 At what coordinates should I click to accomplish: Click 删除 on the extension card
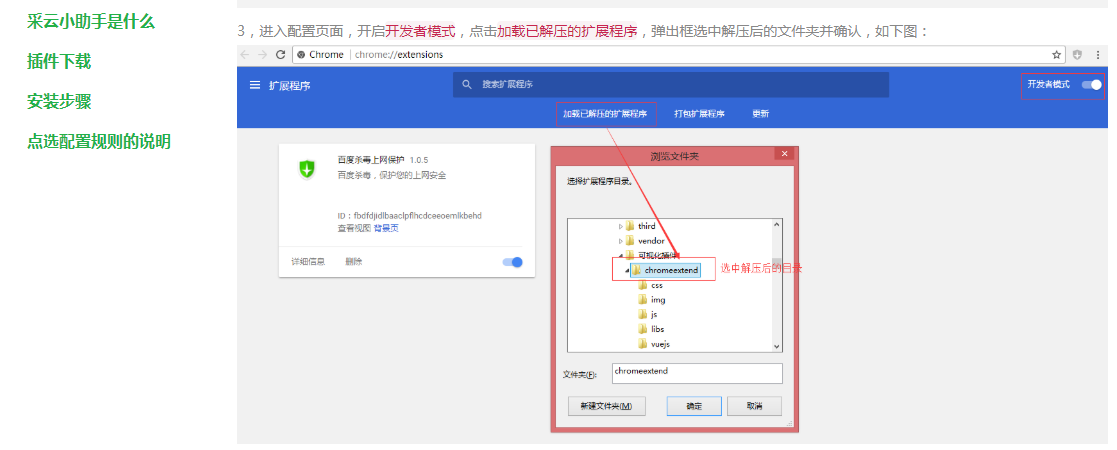tap(354, 262)
